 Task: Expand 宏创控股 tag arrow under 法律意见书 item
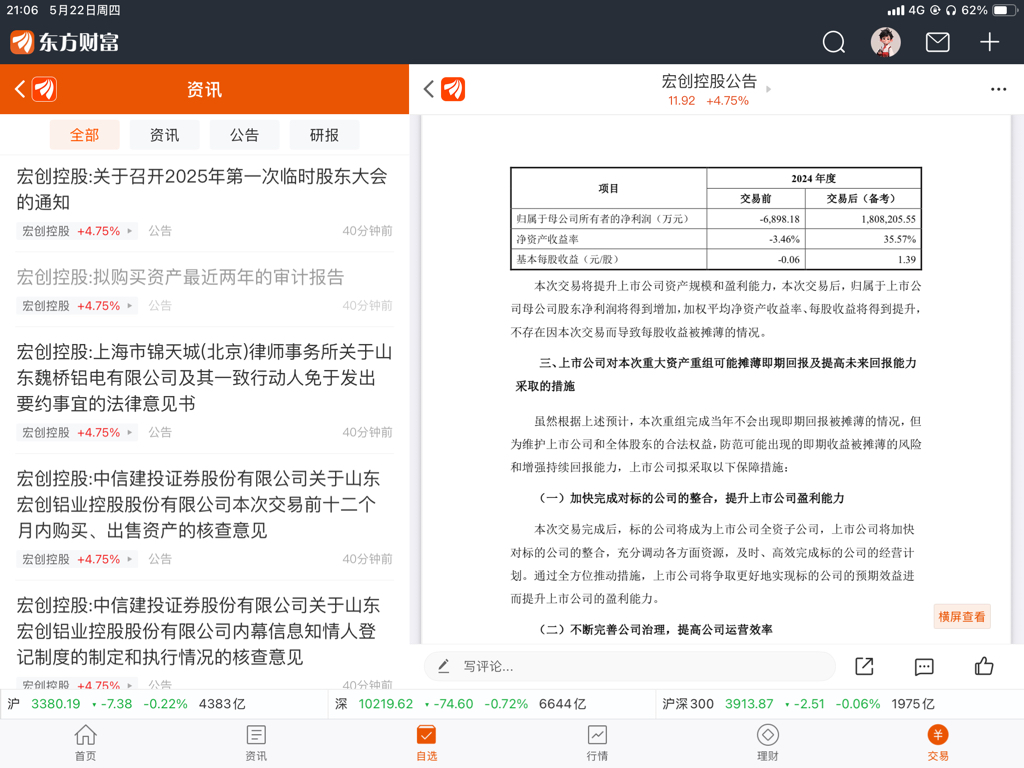pyautogui.click(x=129, y=432)
